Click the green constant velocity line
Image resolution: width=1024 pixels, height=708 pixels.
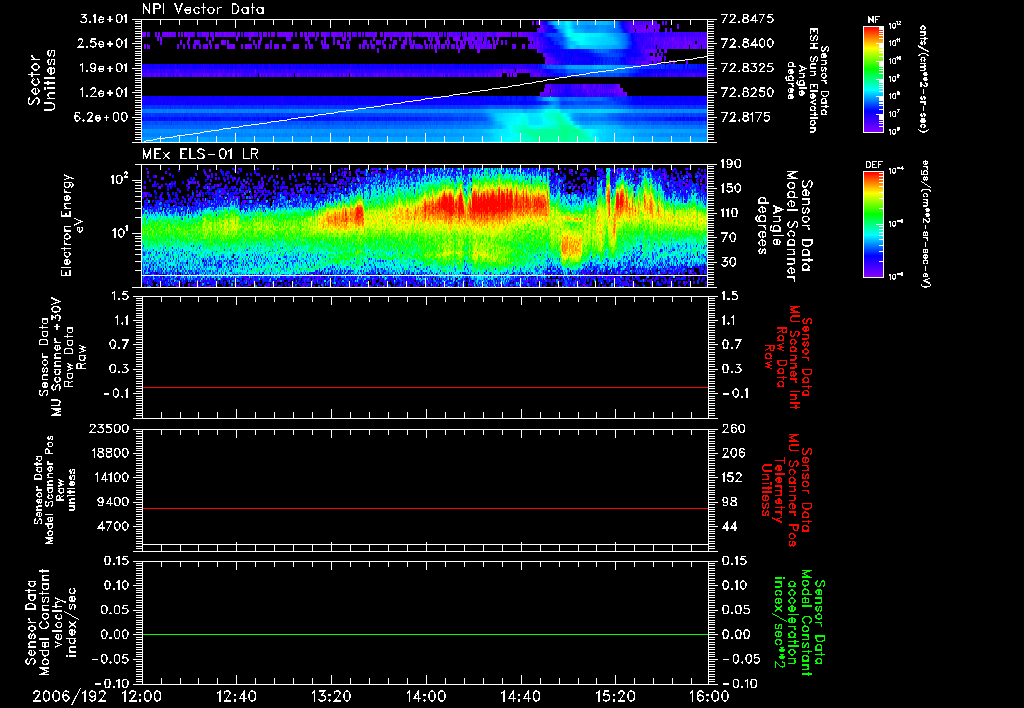[x=424, y=634]
